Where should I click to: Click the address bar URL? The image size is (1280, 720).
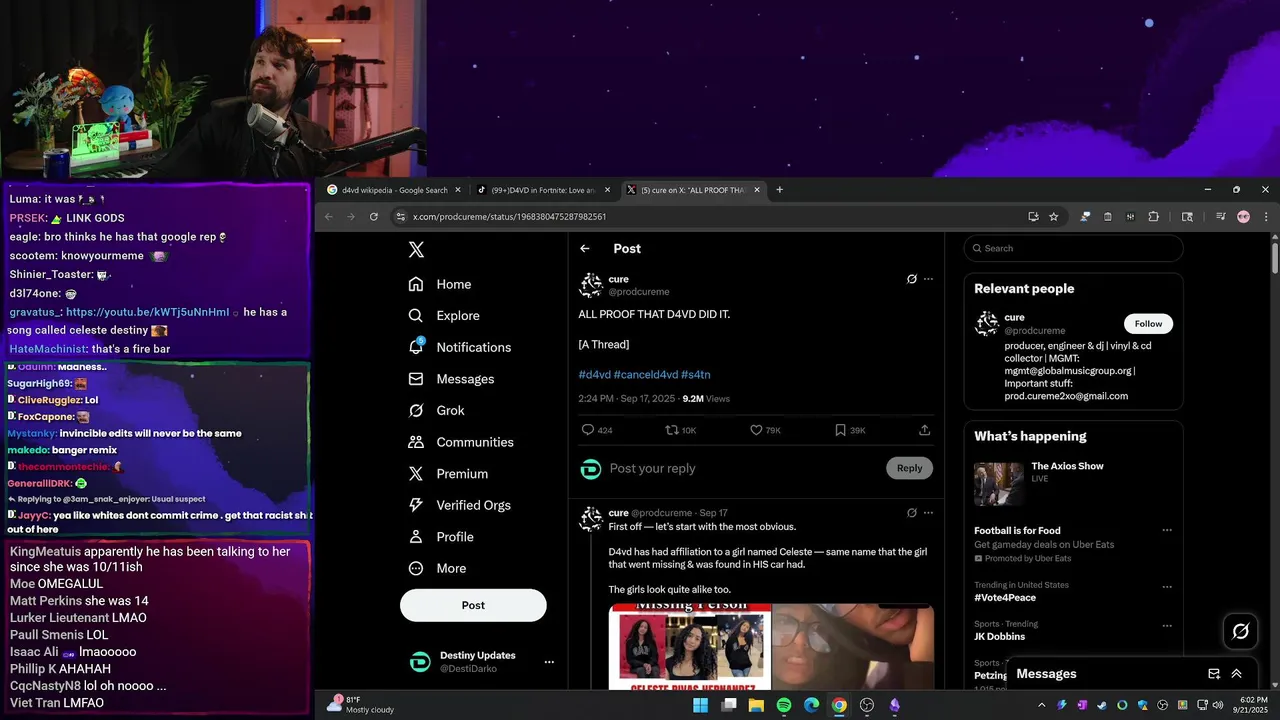click(x=509, y=217)
